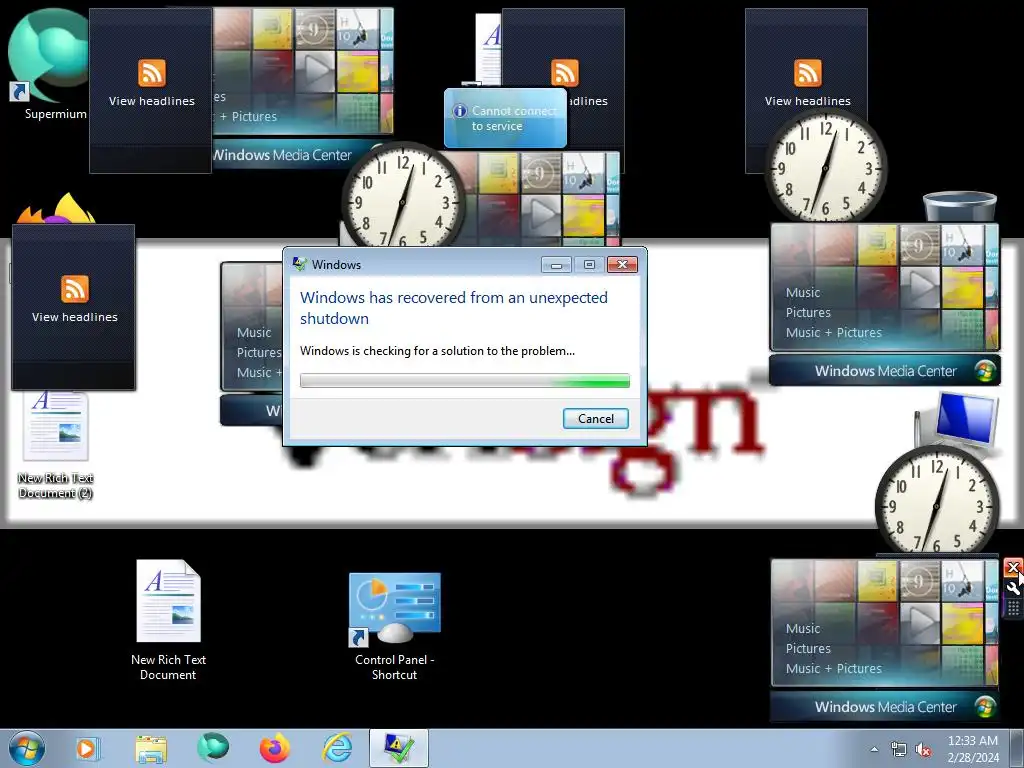Click Windows Media Center bar under the Recycle Bin gadget

[885, 371]
